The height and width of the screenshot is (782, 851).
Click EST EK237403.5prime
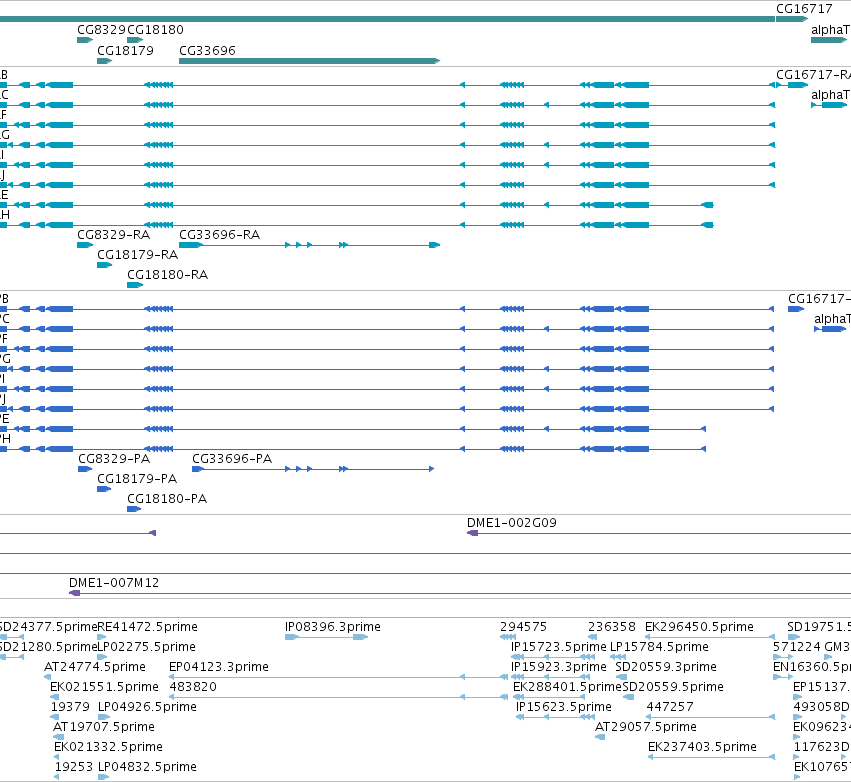pyautogui.click(x=702, y=747)
